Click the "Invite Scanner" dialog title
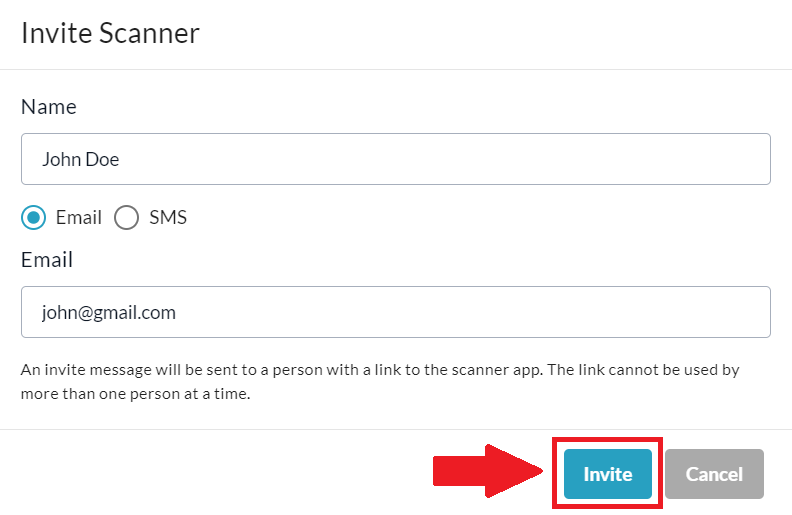The height and width of the screenshot is (515, 792). [110, 33]
